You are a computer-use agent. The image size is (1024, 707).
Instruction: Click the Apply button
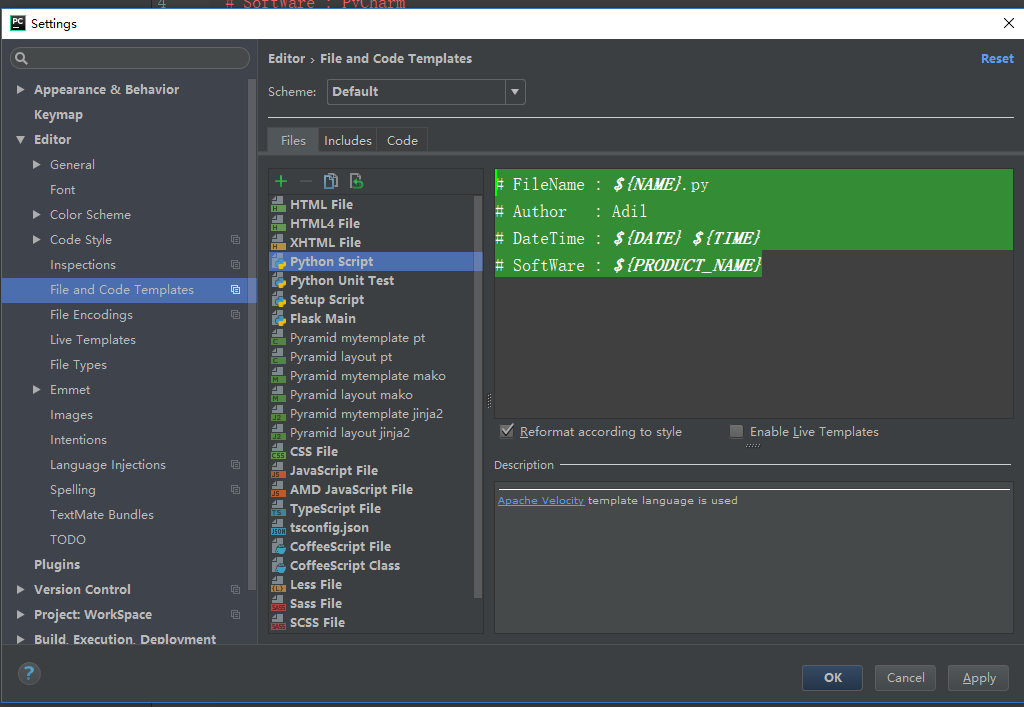tap(978, 678)
